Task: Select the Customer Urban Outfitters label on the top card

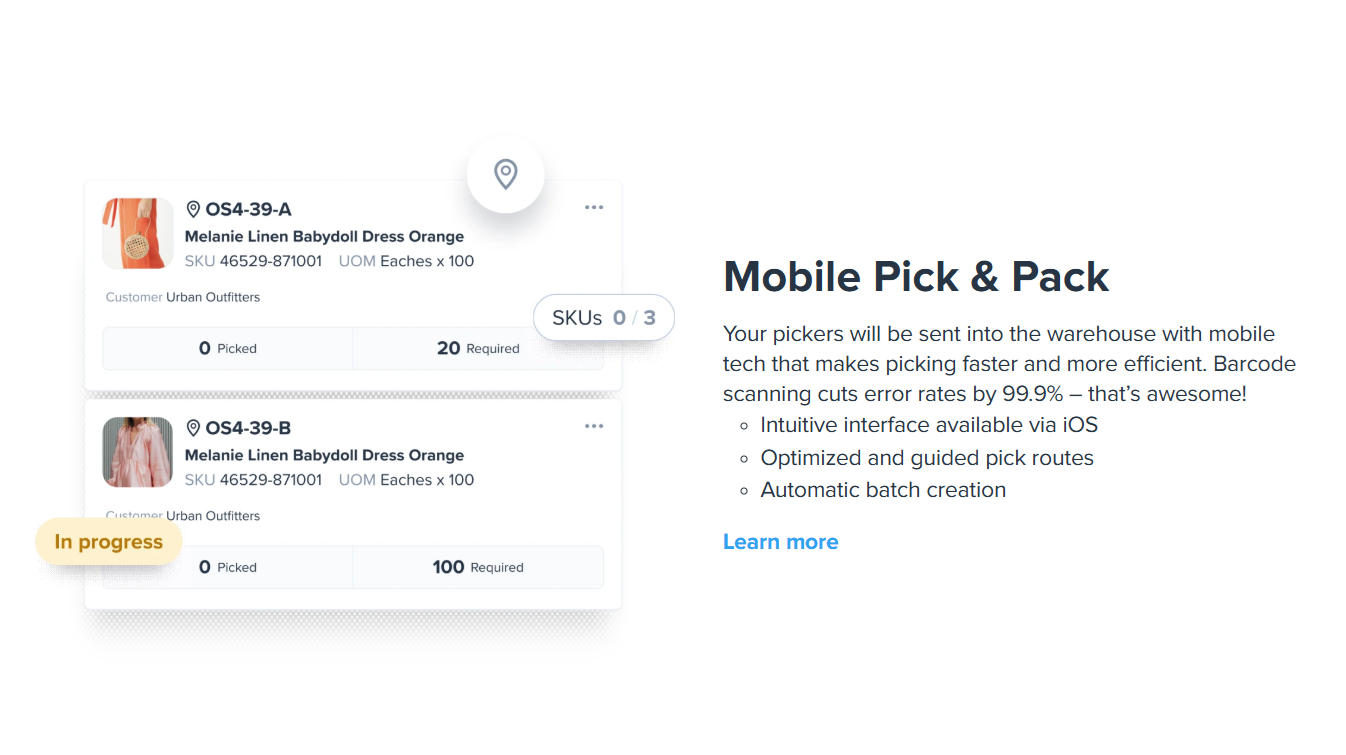Action: pos(183,297)
